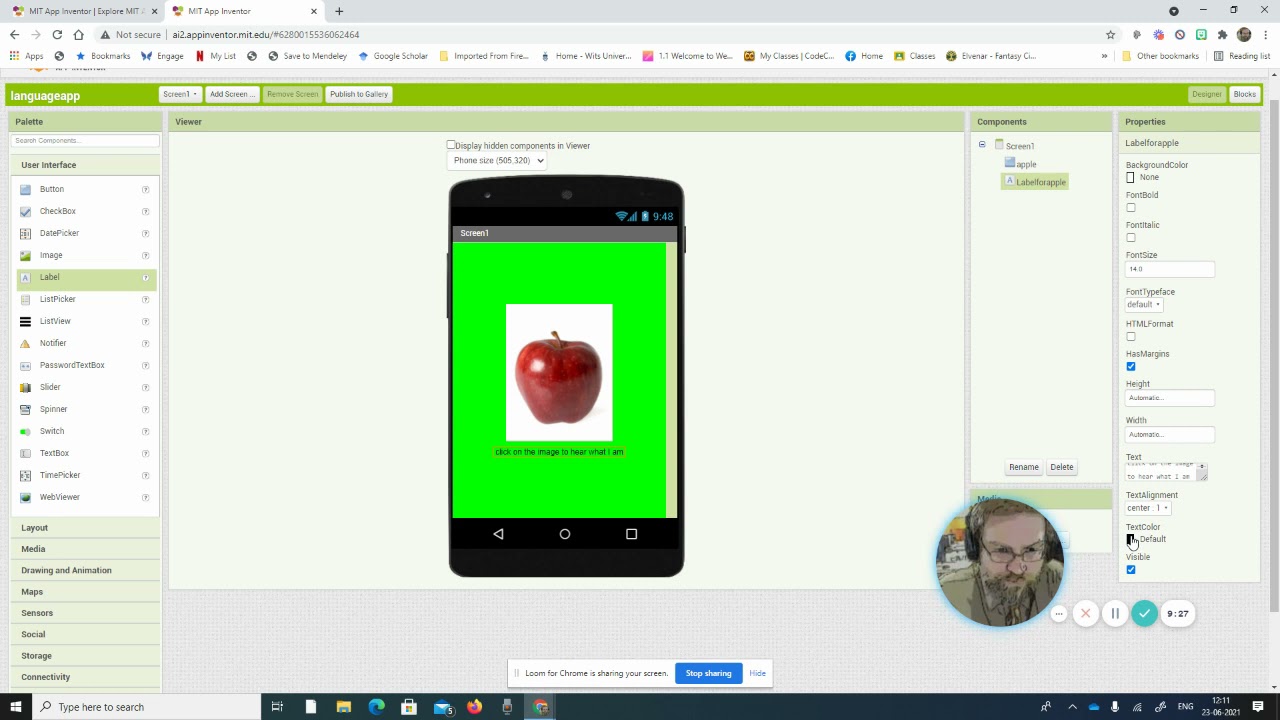Open the Screen1 screen selector dropdown
This screenshot has height=720, width=1280.
pos(180,94)
